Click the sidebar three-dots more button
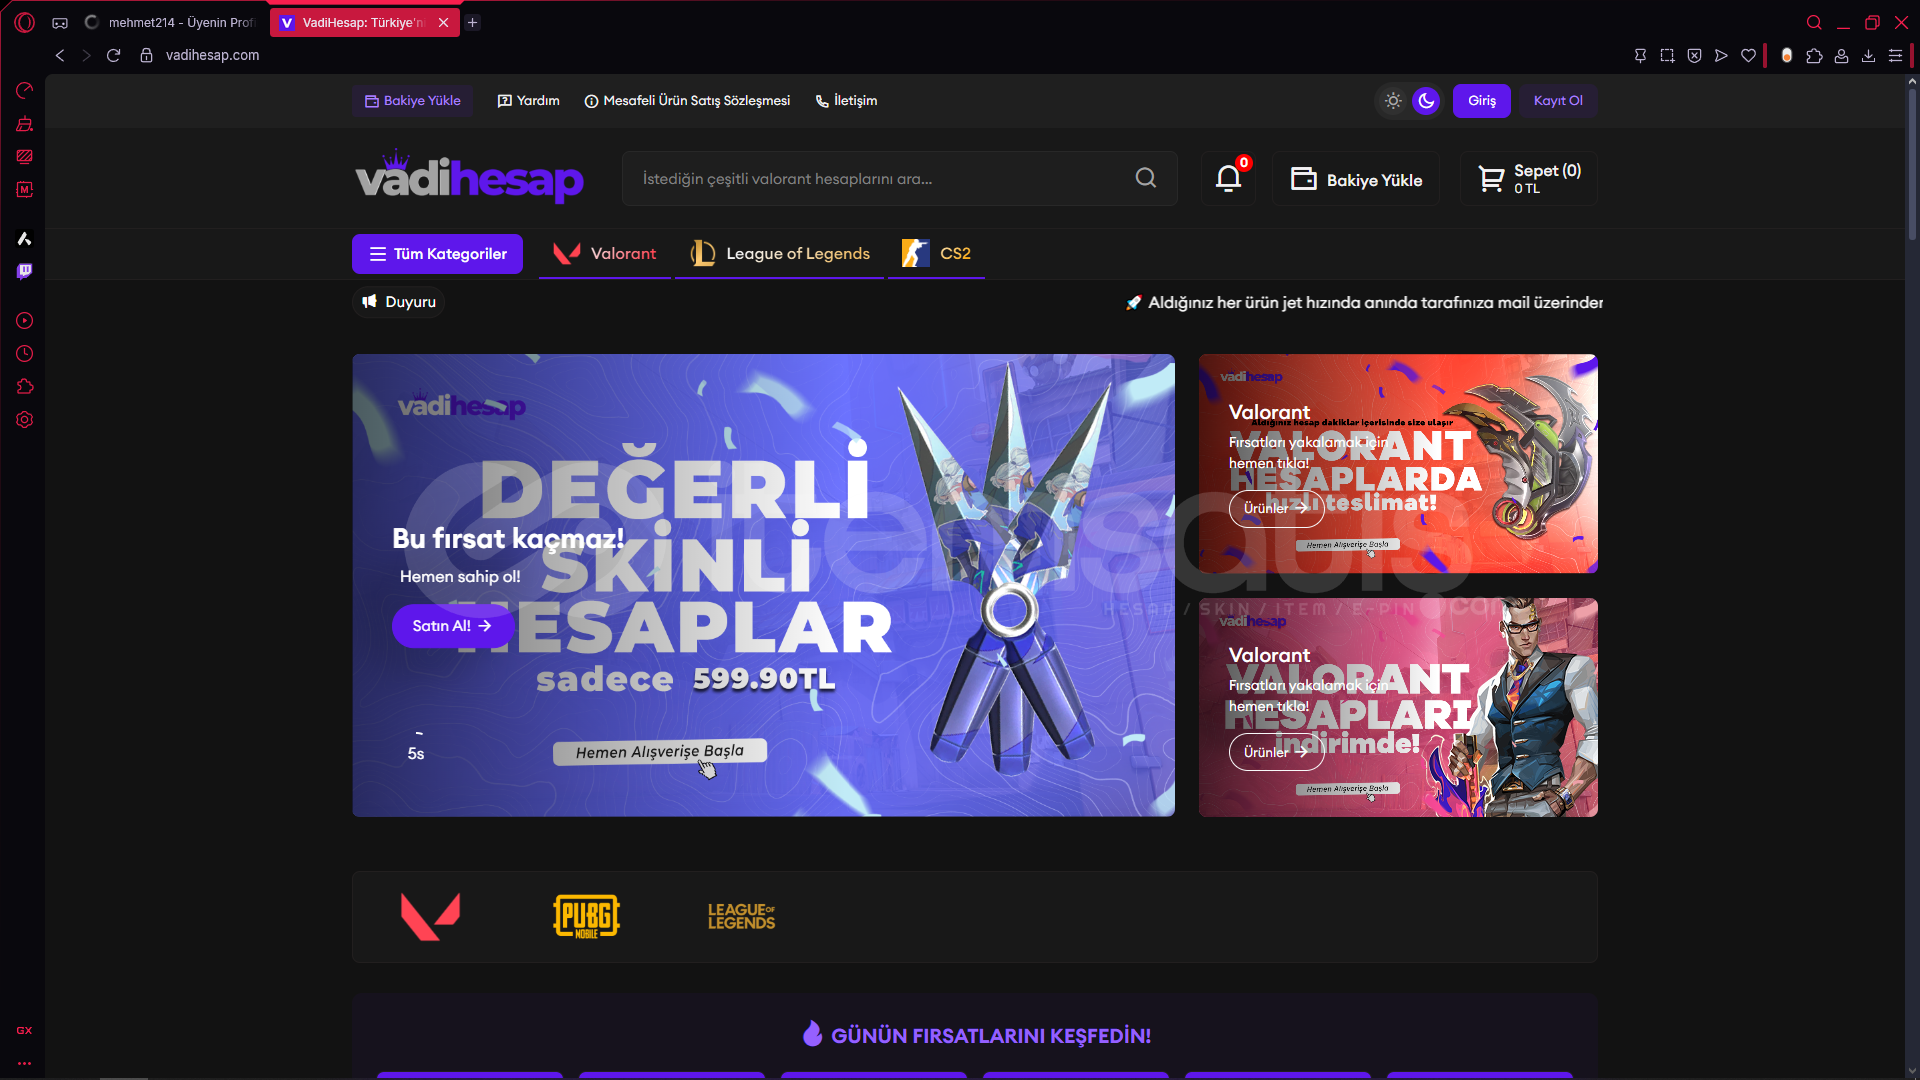 (24, 1063)
